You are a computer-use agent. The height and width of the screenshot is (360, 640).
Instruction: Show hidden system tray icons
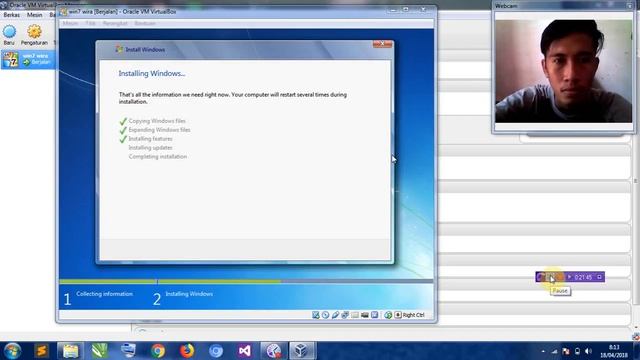[x=543, y=351]
